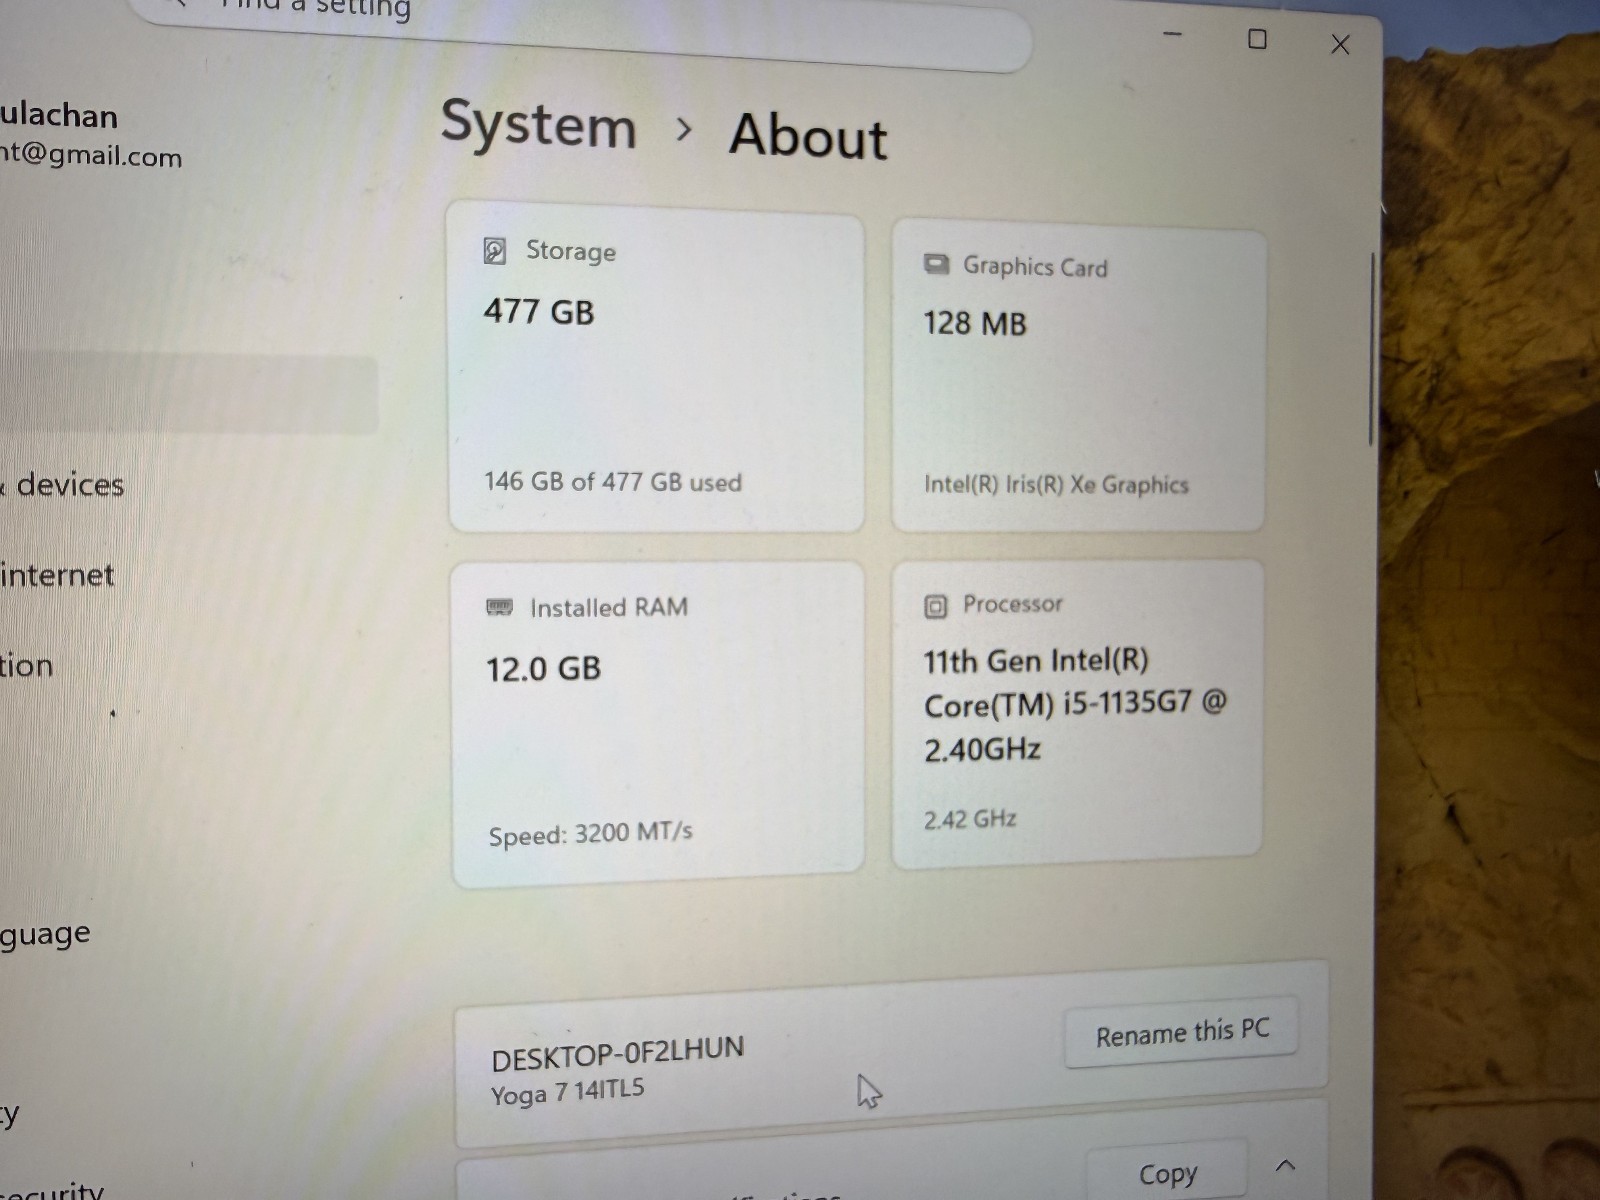
Task: Click the Processor chip icon
Action: tap(935, 606)
